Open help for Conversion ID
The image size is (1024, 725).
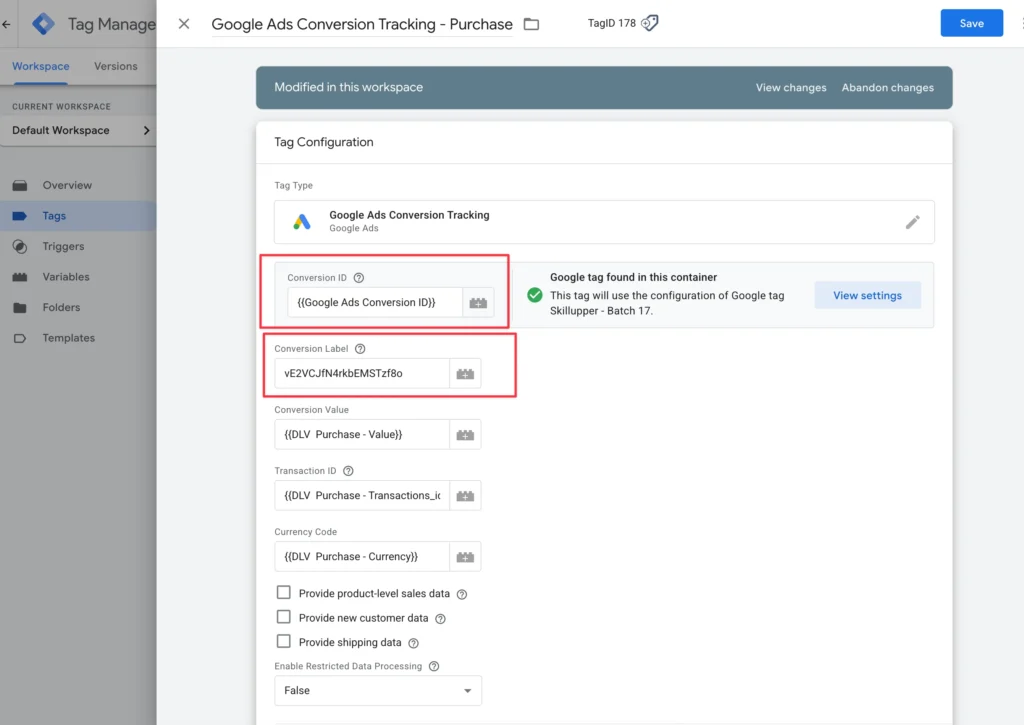(x=359, y=278)
